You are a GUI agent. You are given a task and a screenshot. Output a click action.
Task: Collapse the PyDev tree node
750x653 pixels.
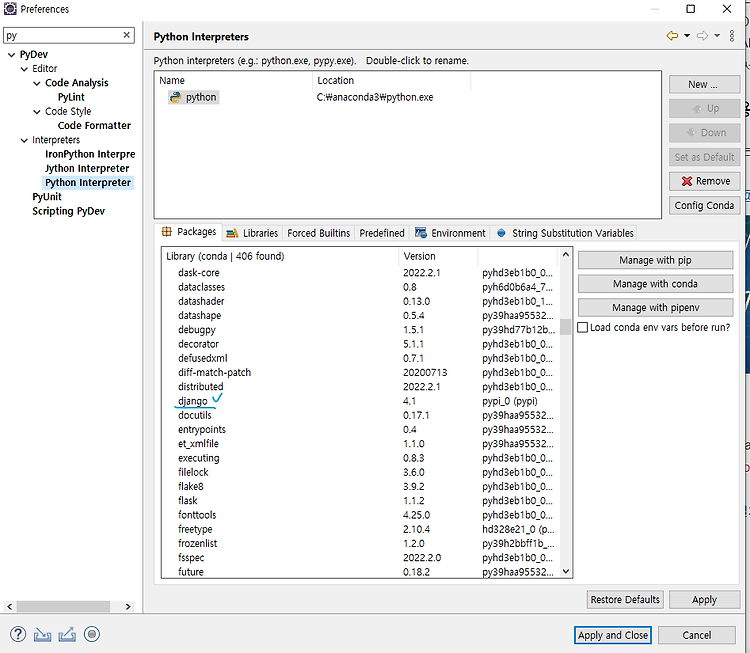[11, 55]
